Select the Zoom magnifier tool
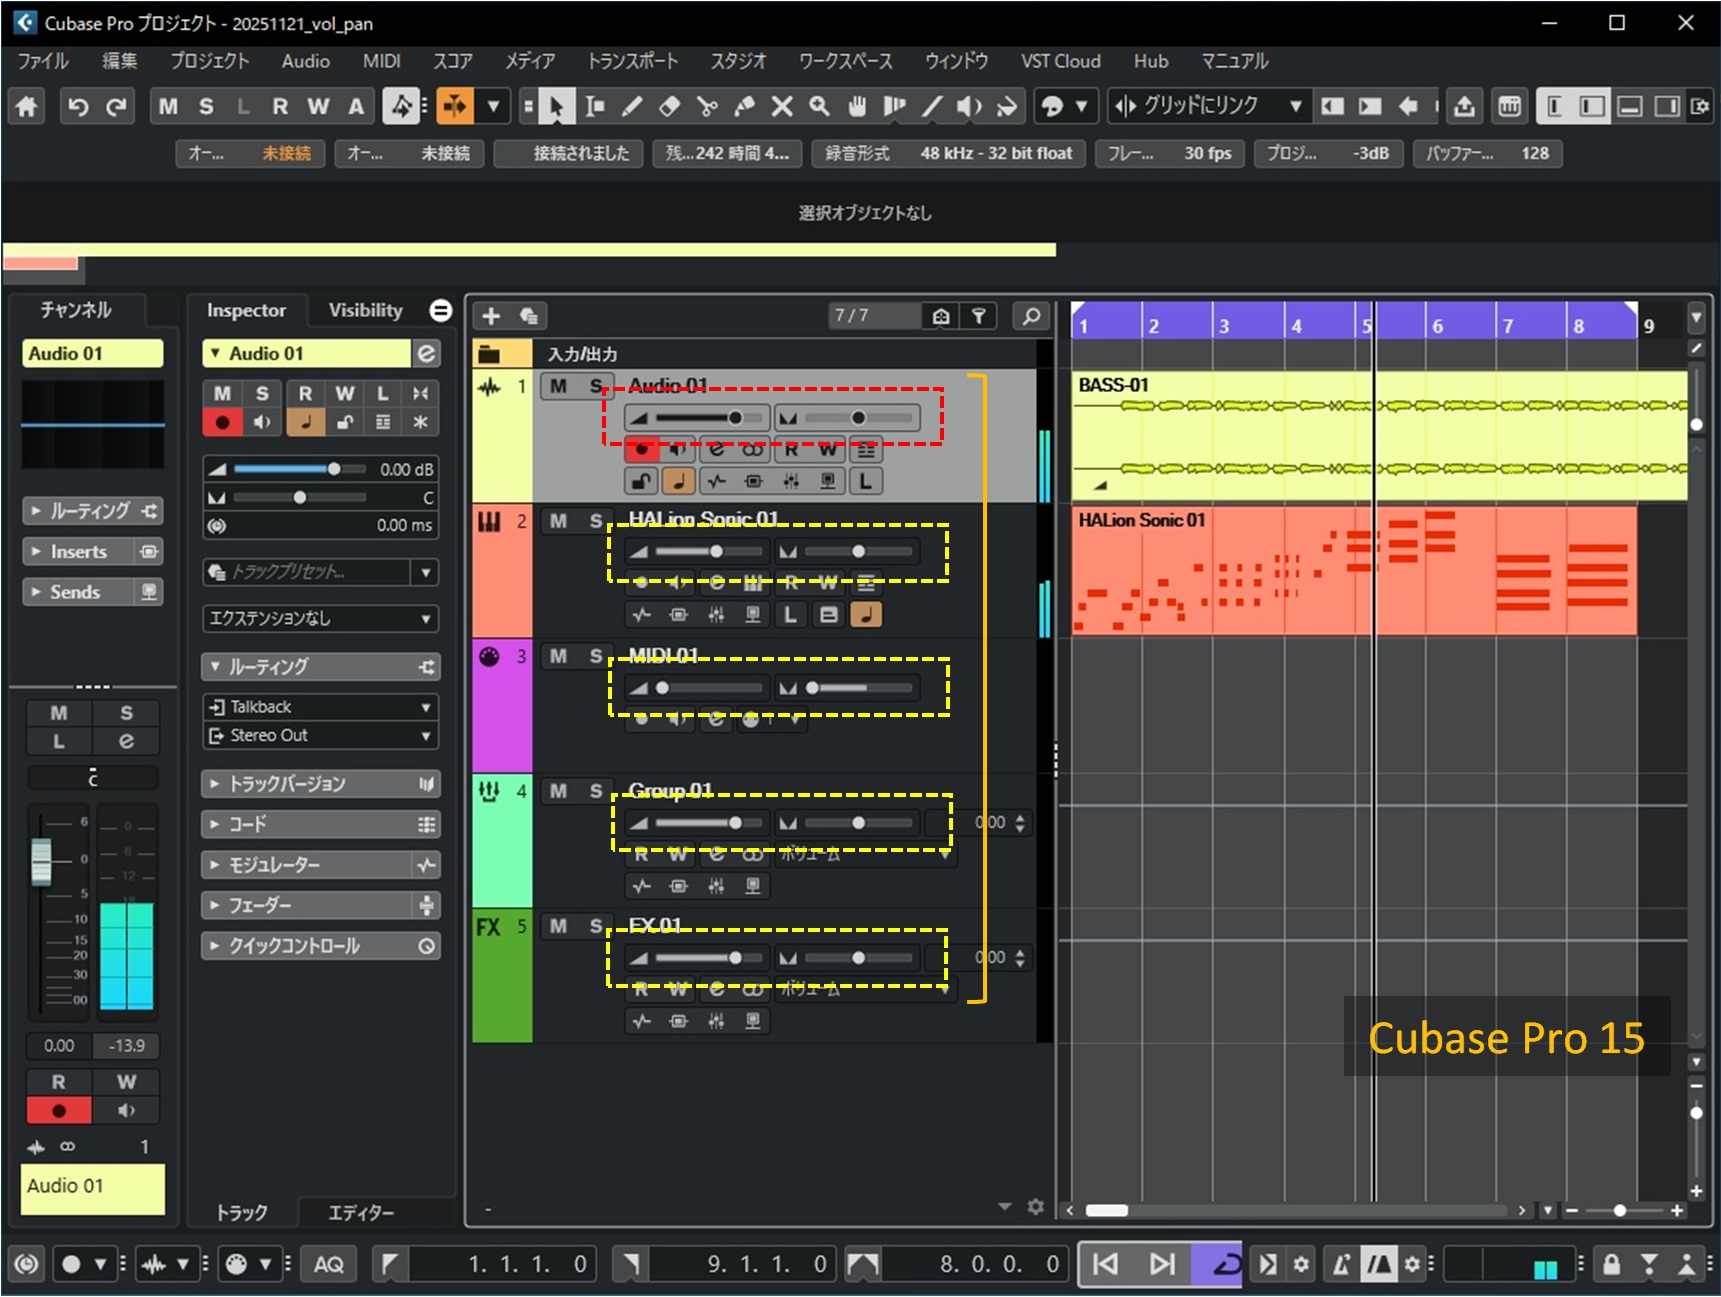1721x1297 pixels. click(x=819, y=106)
